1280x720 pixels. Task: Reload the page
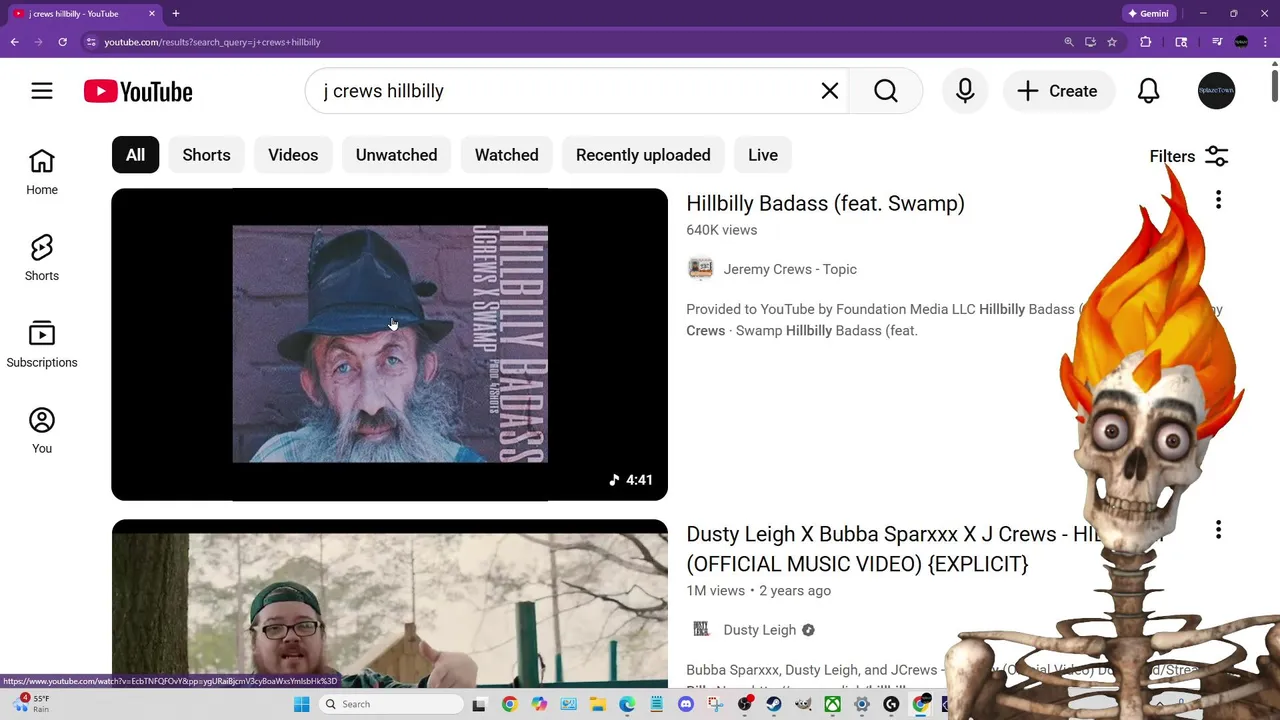click(62, 42)
